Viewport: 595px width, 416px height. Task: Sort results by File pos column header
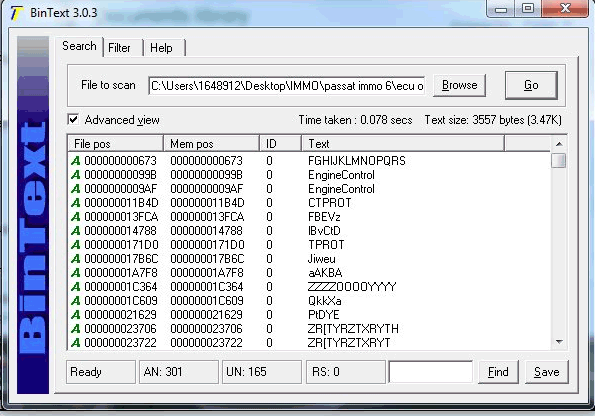(x=115, y=144)
